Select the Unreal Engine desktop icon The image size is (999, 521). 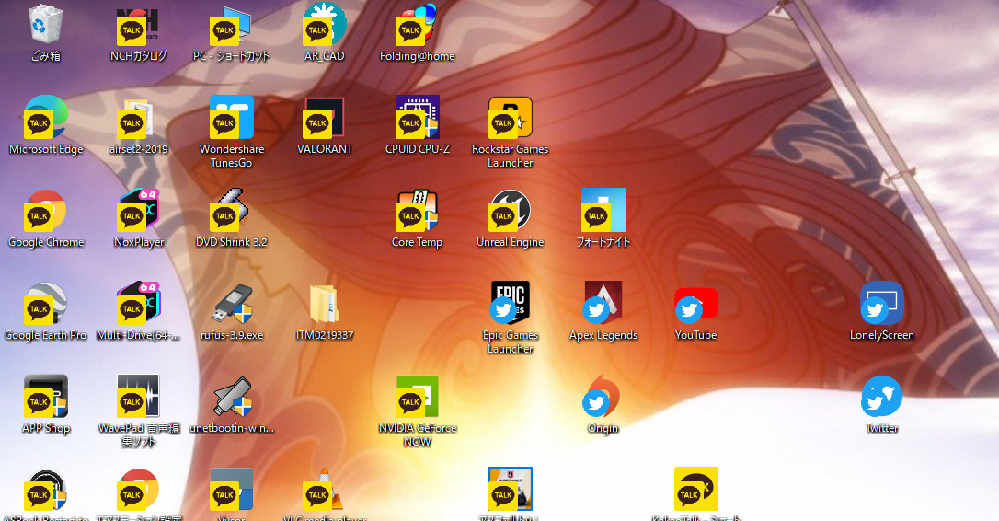(x=510, y=210)
